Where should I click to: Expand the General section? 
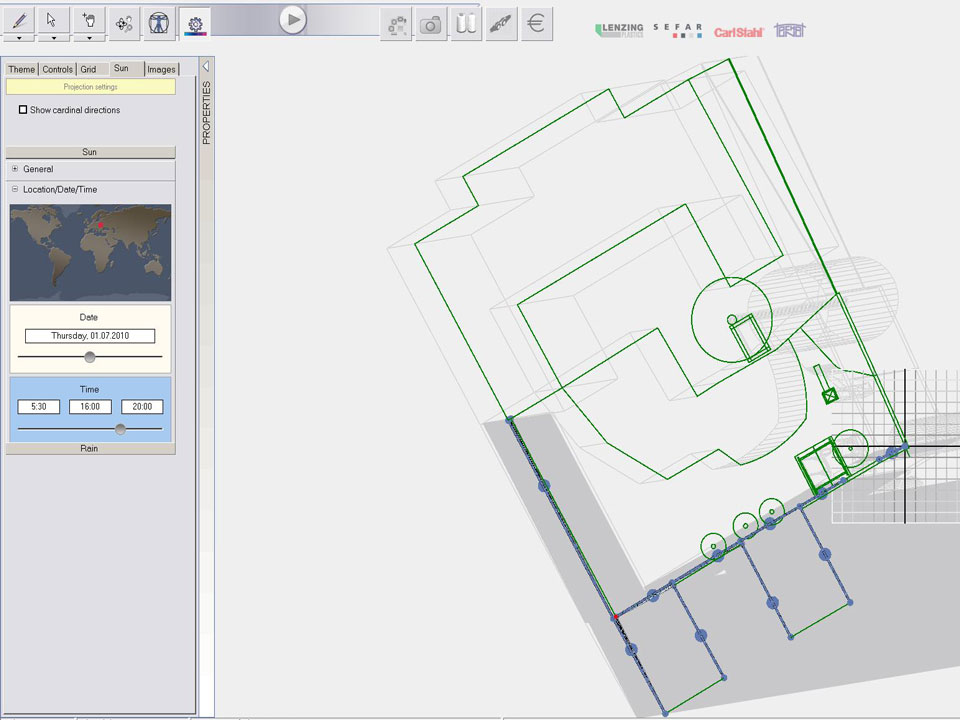(15, 169)
